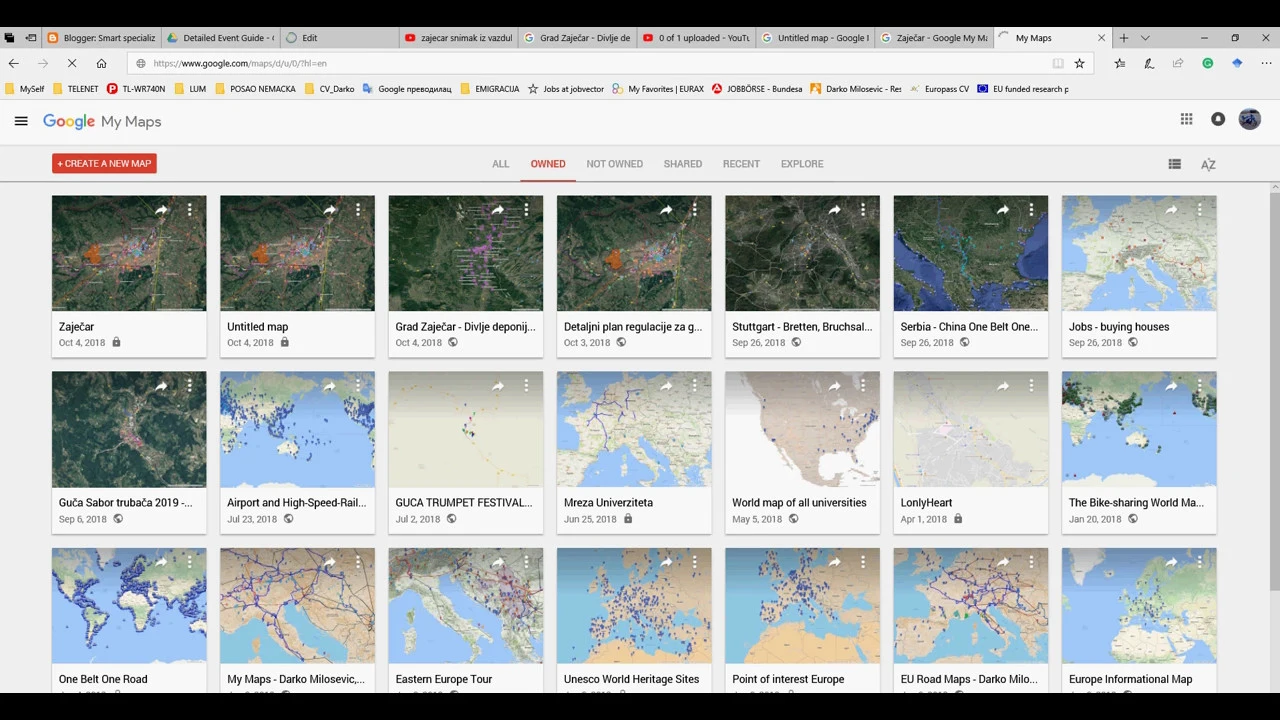Screen dimensions: 1280x720
Task: Open My Maps - Darko Milosevic title
Action: tap(296, 679)
